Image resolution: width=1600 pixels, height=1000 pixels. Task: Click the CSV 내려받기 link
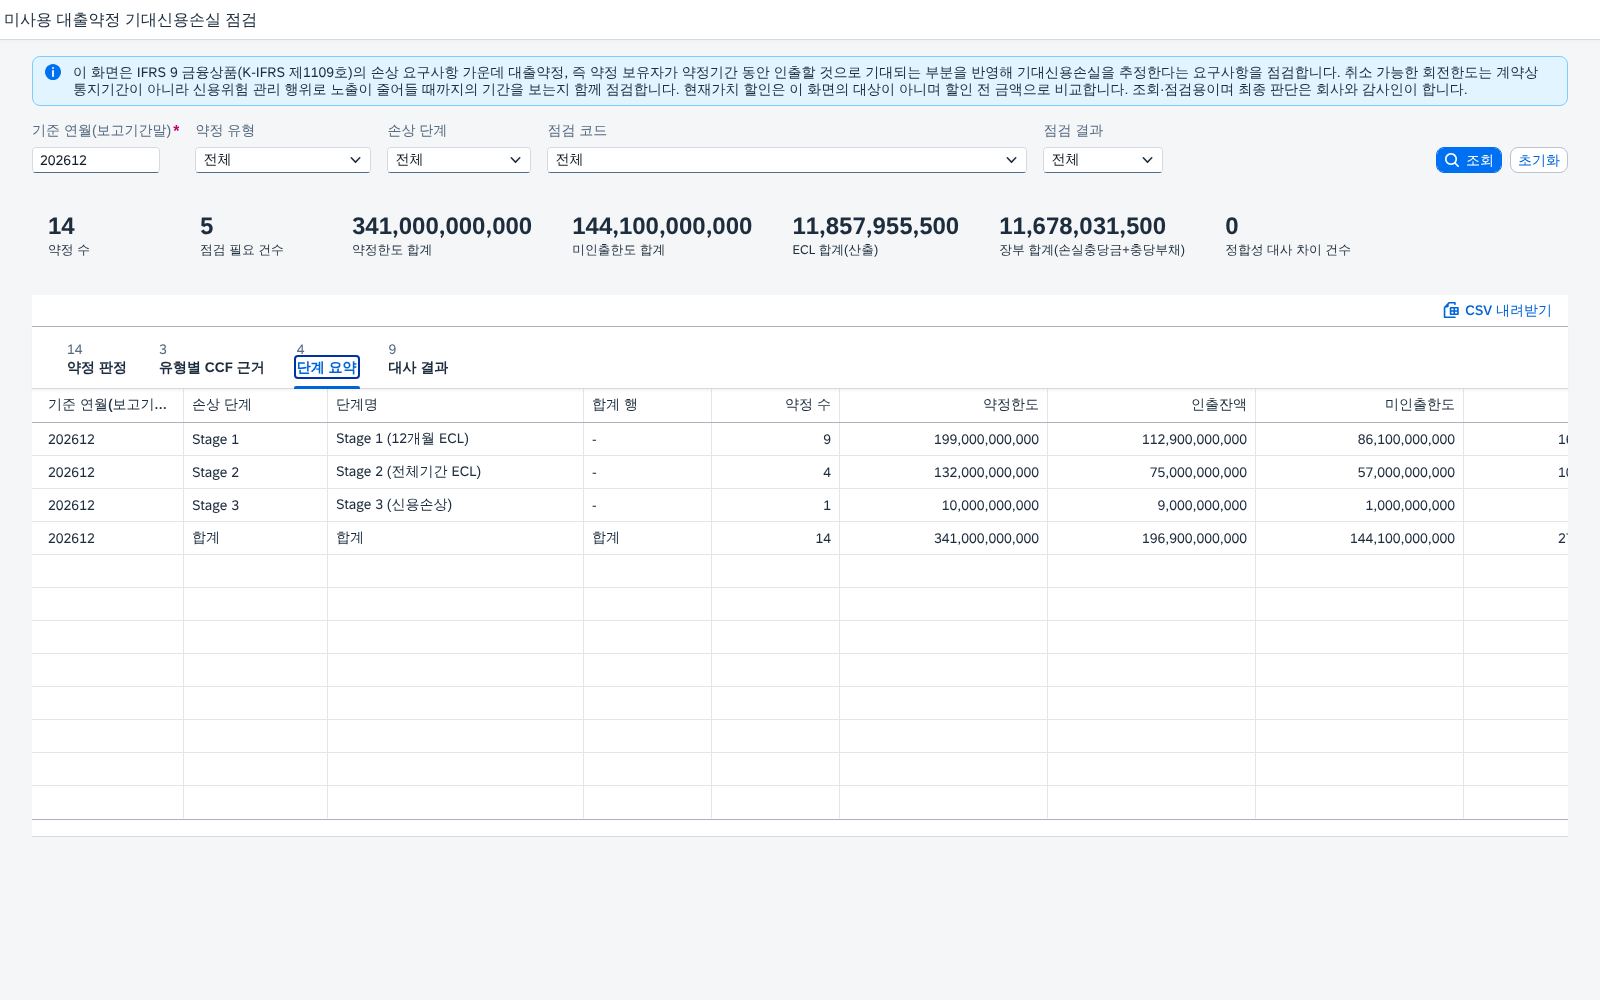coord(1497,310)
